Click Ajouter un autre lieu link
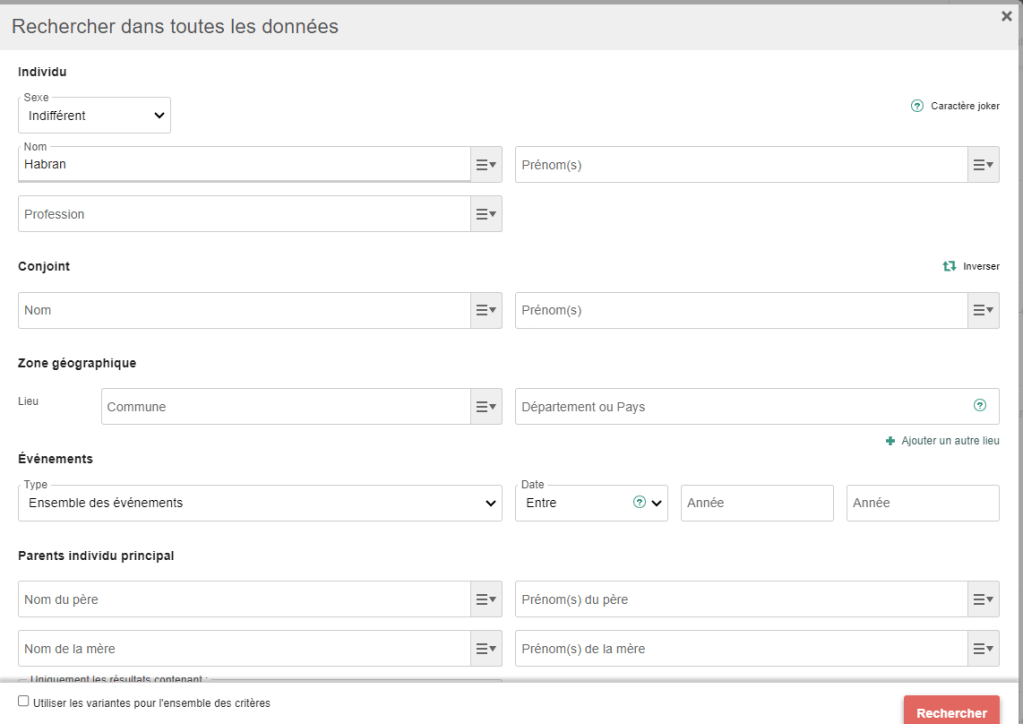Image resolution: width=1023 pixels, height=724 pixels. 942,441
